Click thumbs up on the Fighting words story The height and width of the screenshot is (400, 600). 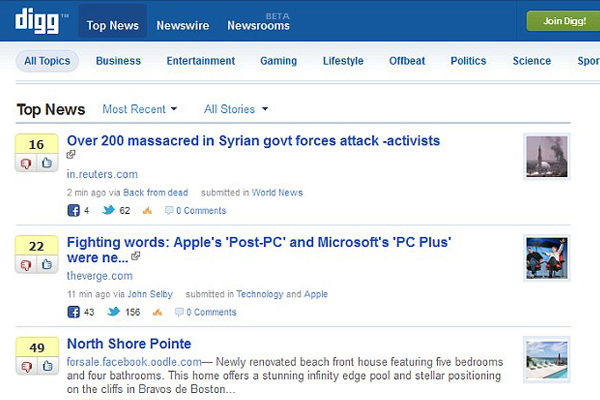click(47, 264)
